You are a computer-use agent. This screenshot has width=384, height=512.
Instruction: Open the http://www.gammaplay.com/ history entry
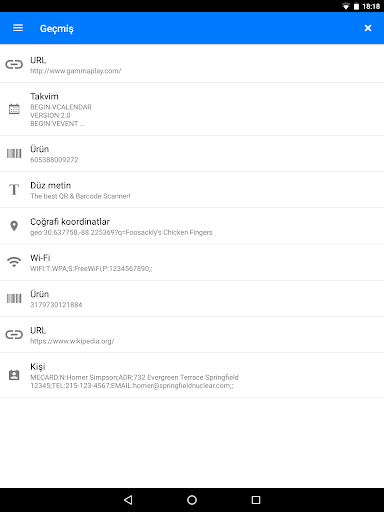click(x=192, y=63)
